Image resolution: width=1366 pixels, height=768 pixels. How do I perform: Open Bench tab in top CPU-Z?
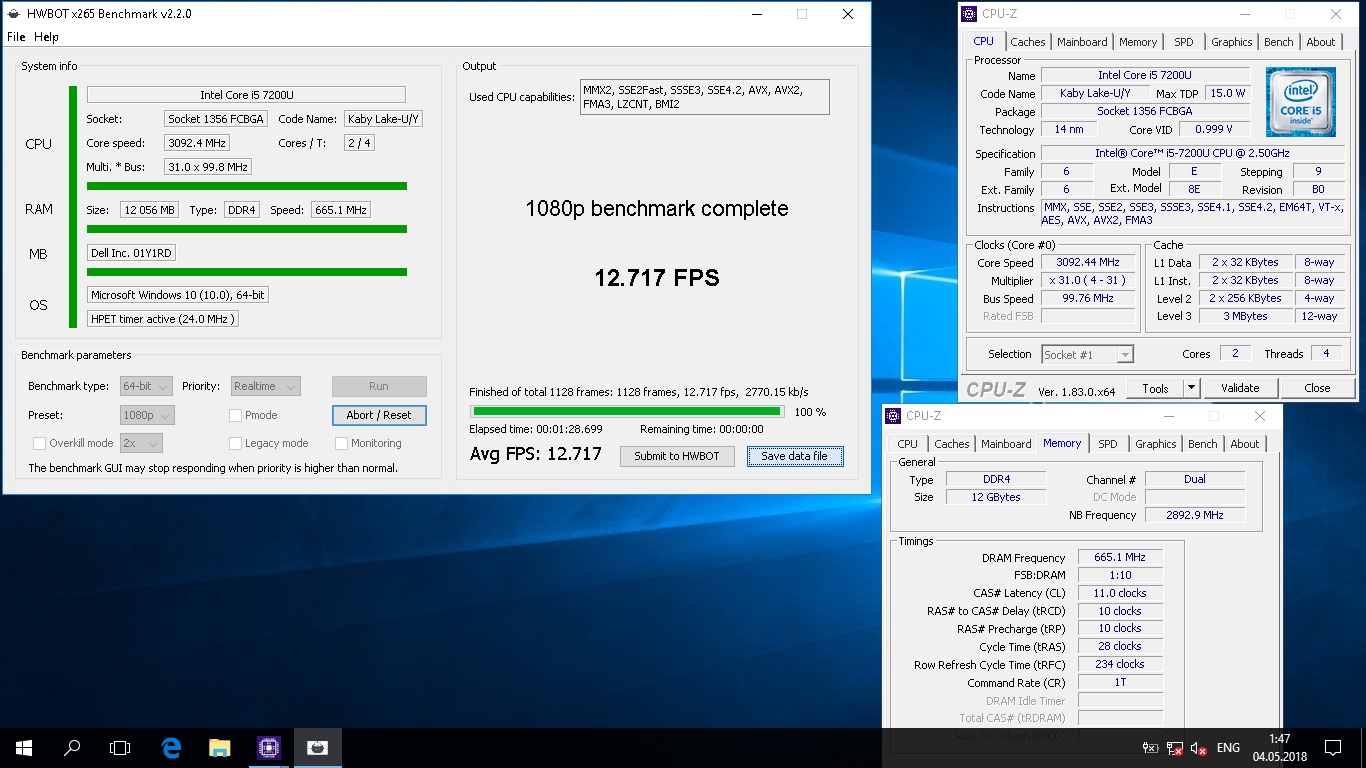pos(1279,42)
